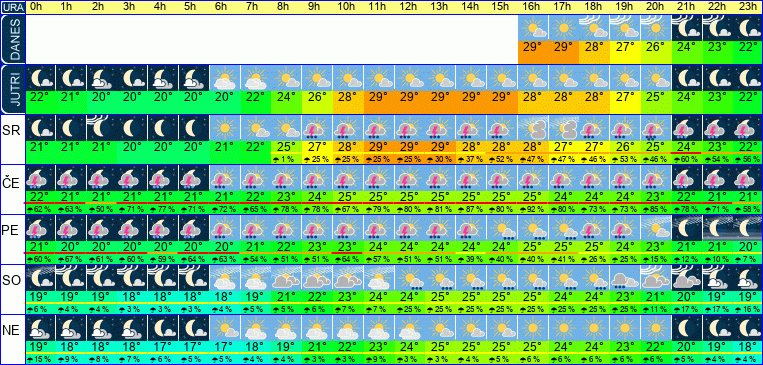Open the JUTRI day tab
The image size is (763, 365).
pos(12,90)
